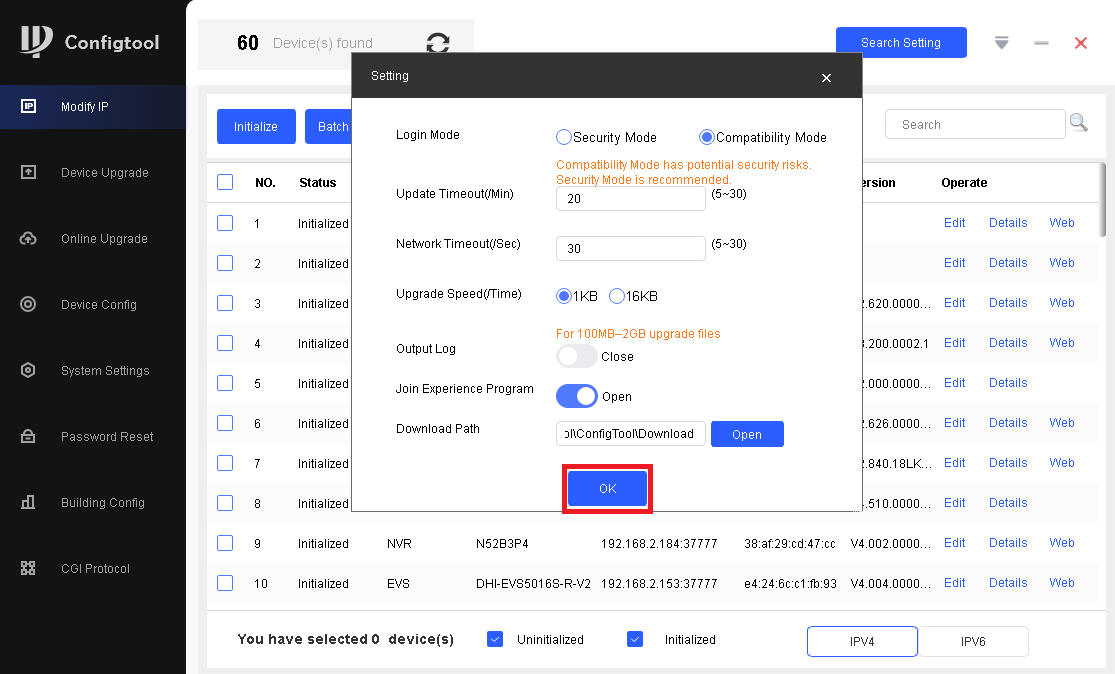Expand the title bar dropdown triangle
1115x674 pixels.
1002,43
